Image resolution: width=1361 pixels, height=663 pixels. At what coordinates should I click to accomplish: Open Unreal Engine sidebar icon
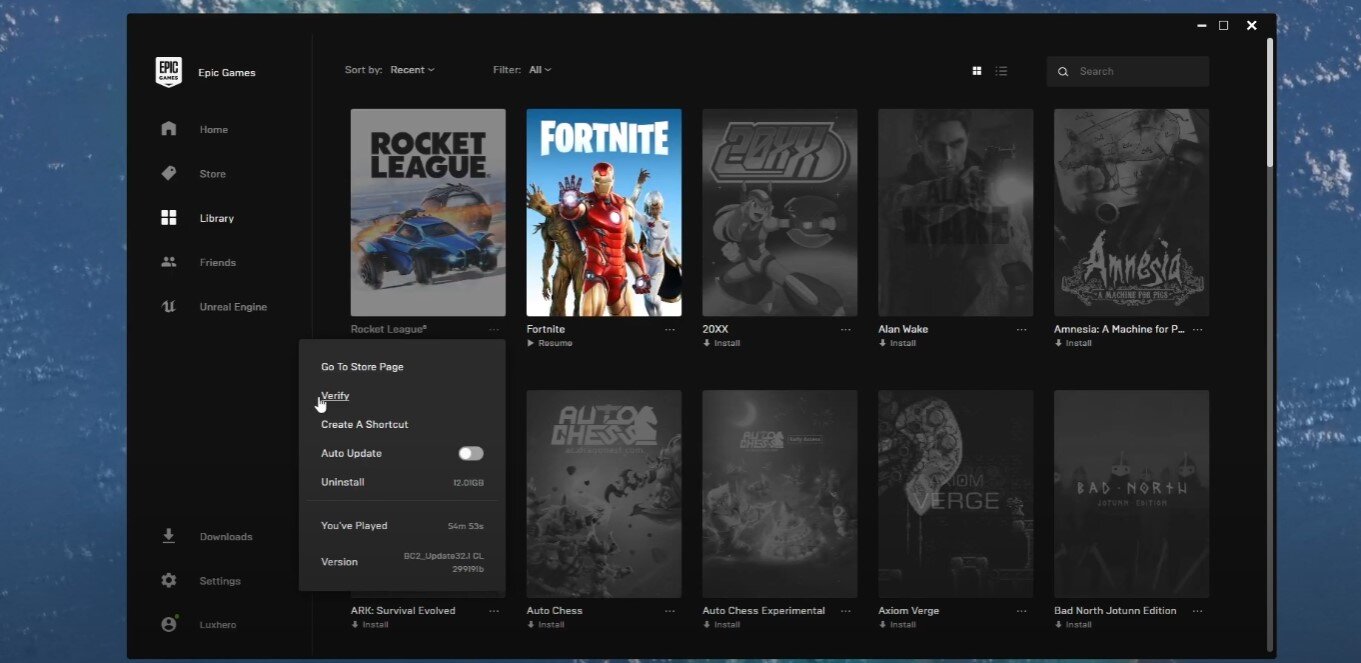[169, 307]
